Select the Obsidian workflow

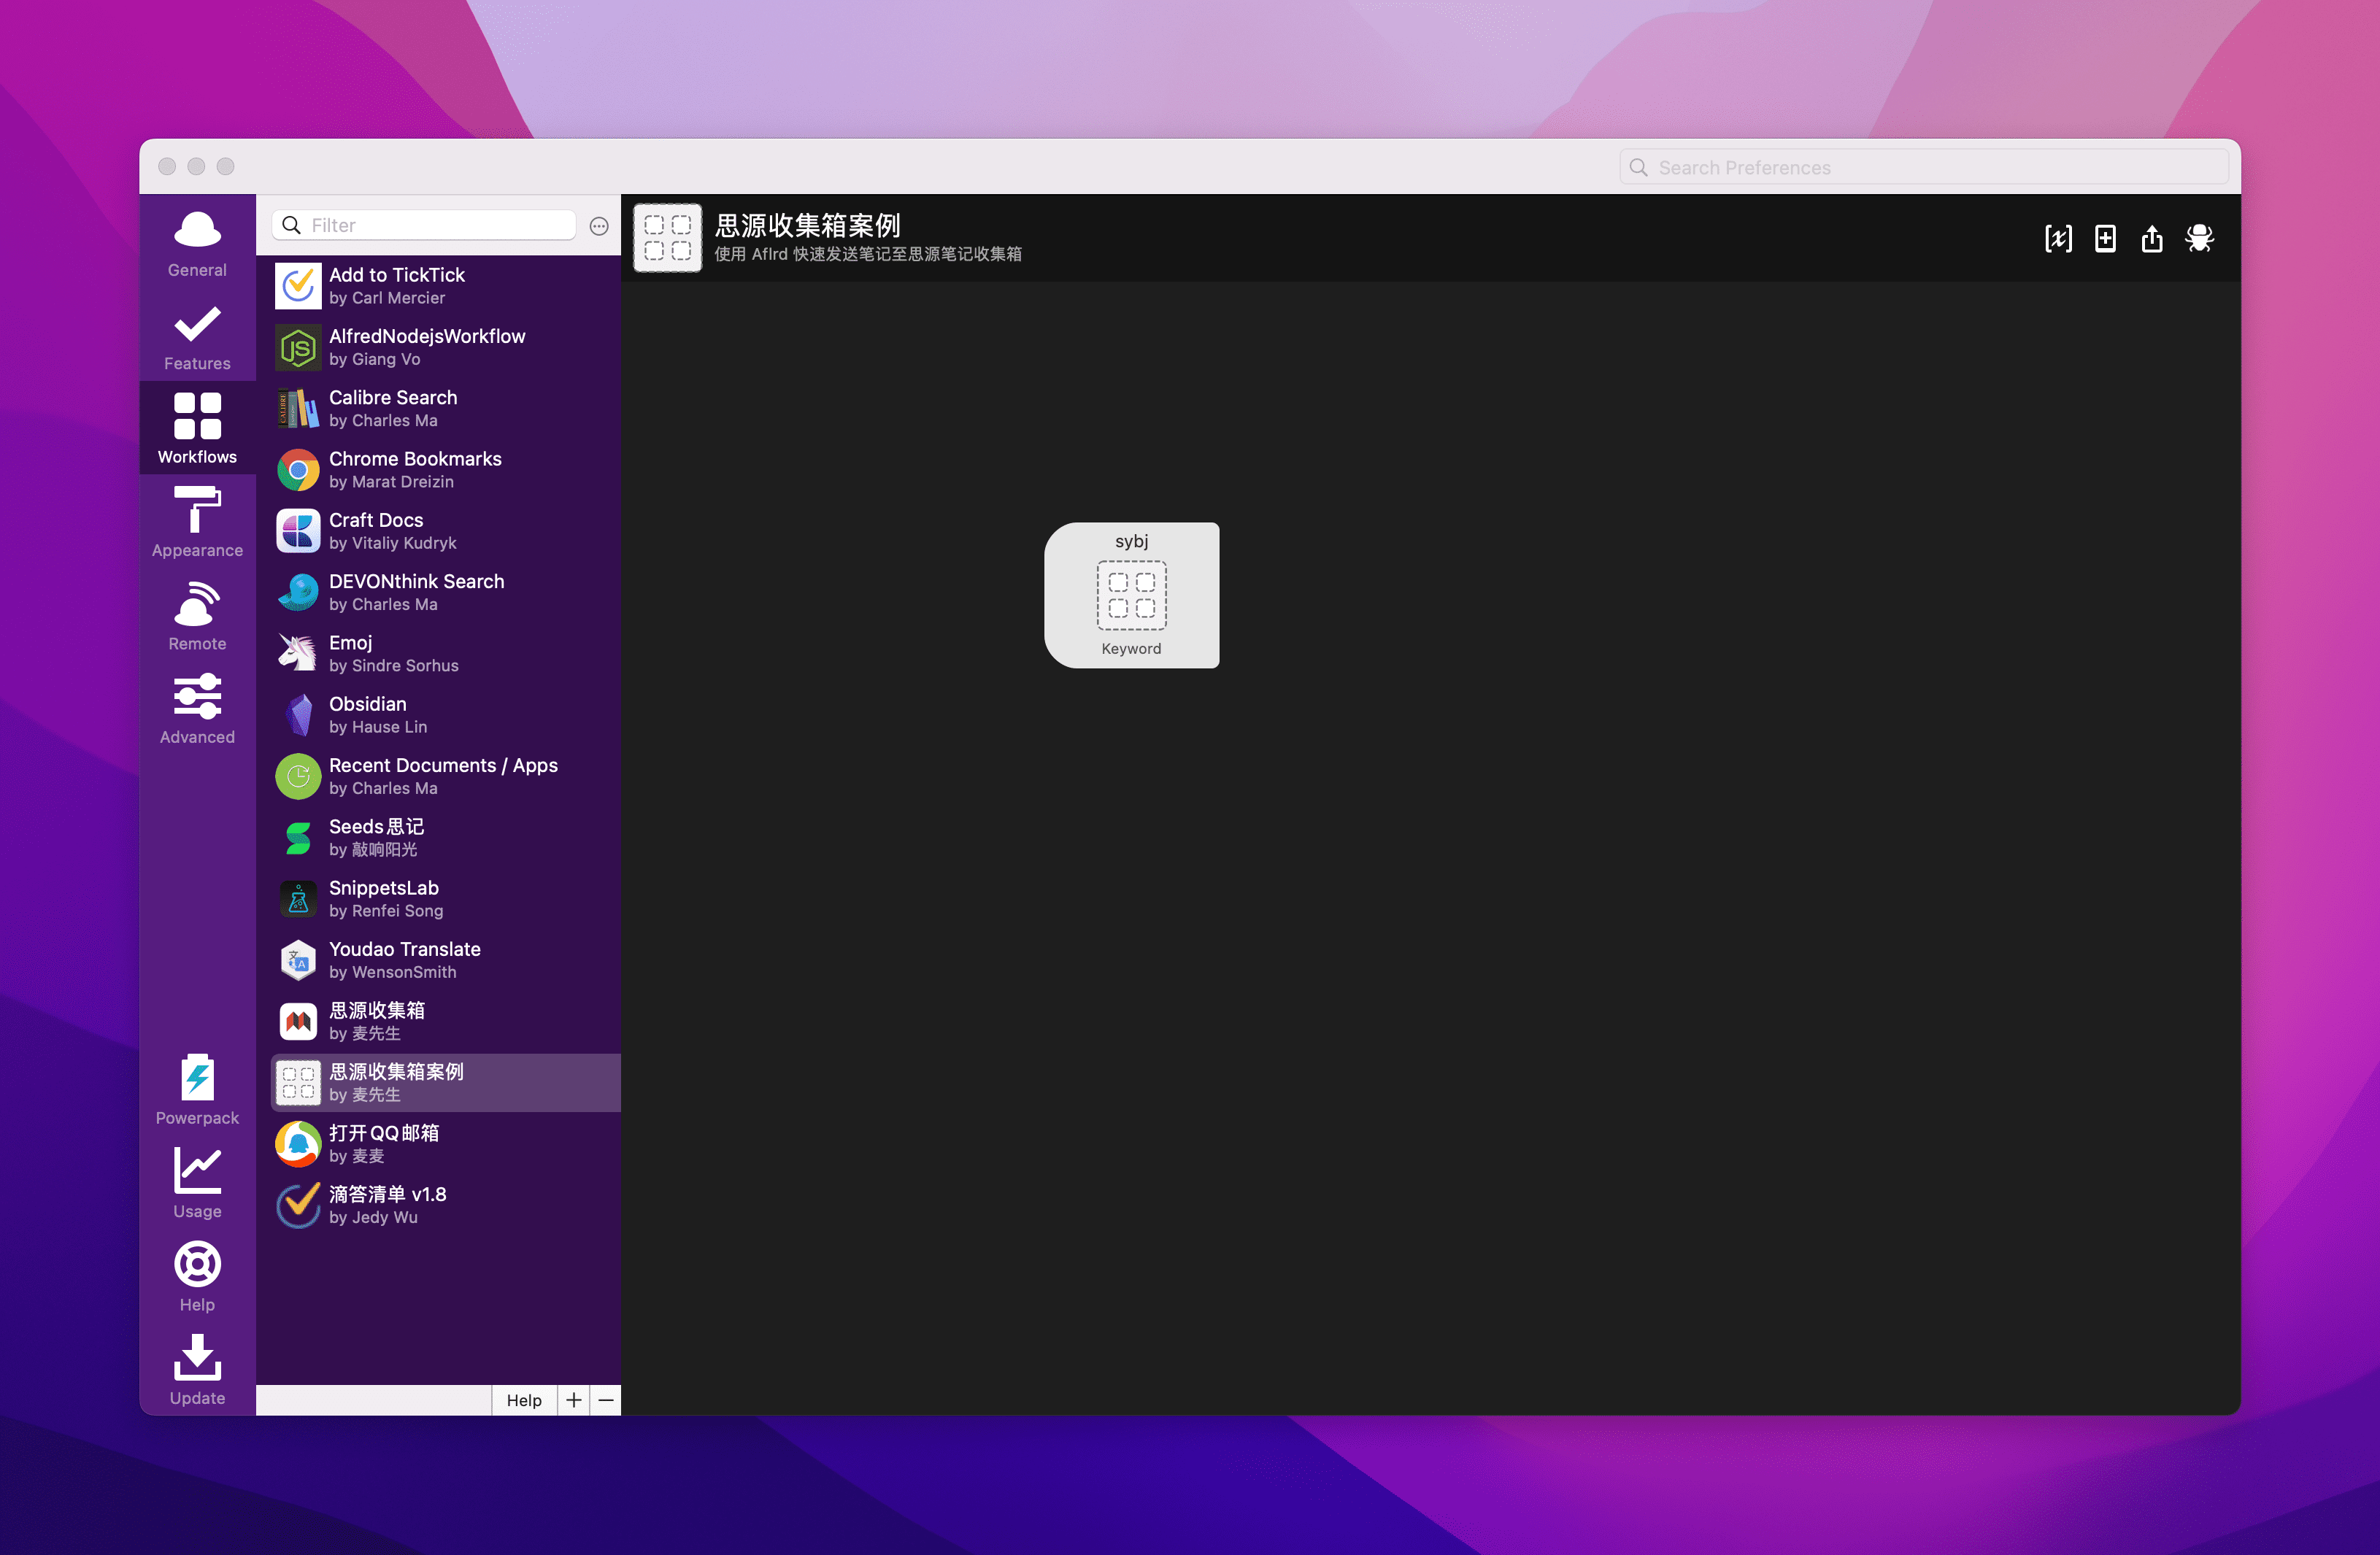coord(446,715)
